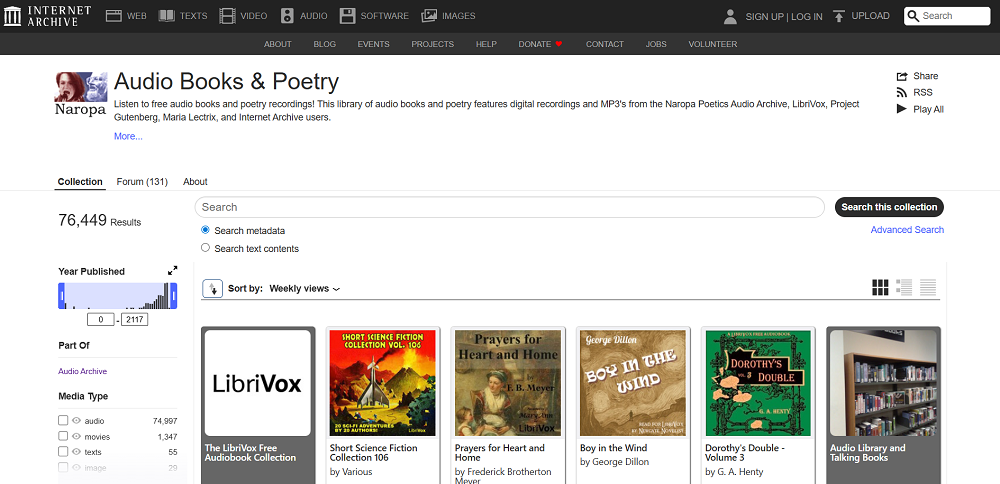Hide texts results with eye icon

(x=76, y=451)
